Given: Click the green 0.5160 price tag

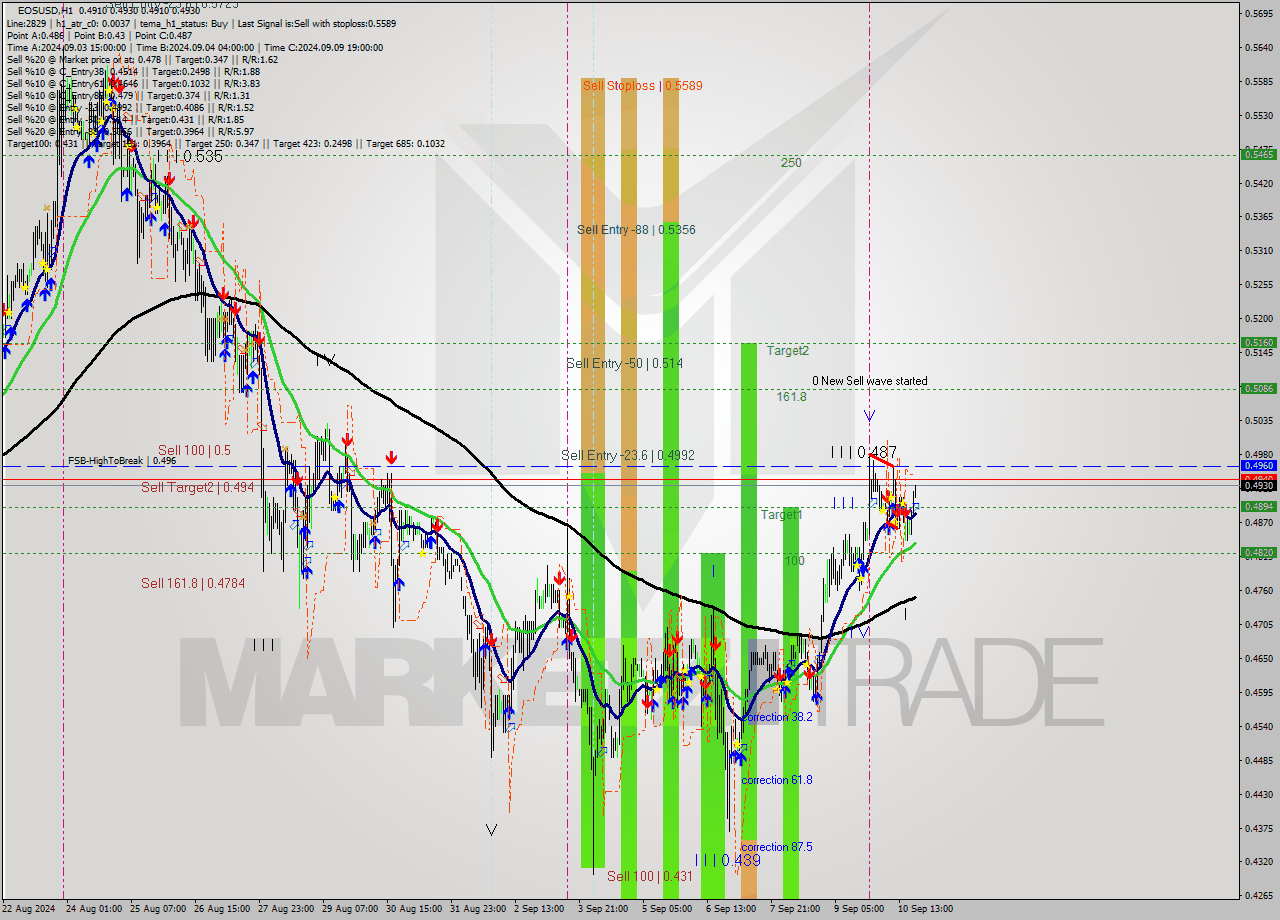Looking at the screenshot, I should 1258,343.
